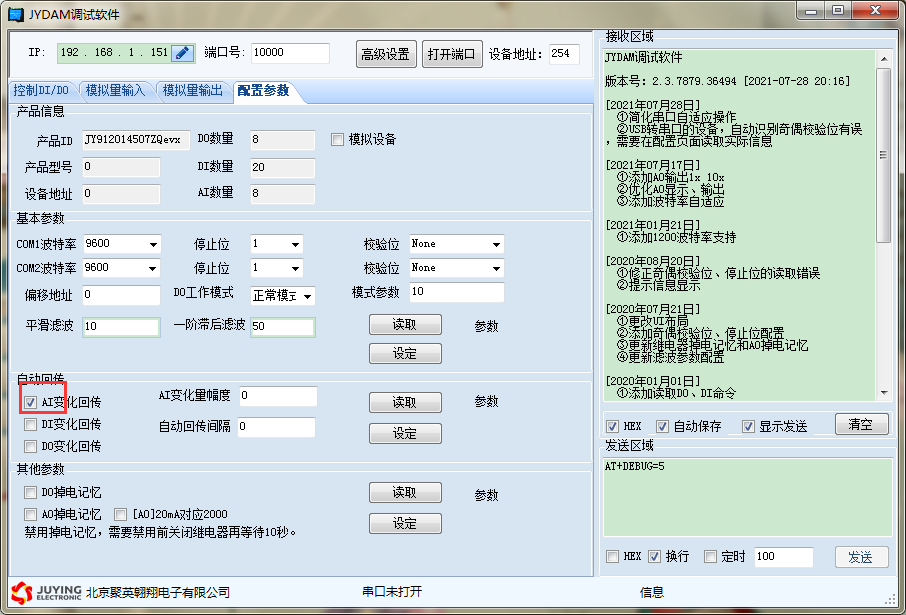Screen dimensions: 906x615
Task: Click the pencil edit icon beside IP address
Action: click(x=183, y=53)
